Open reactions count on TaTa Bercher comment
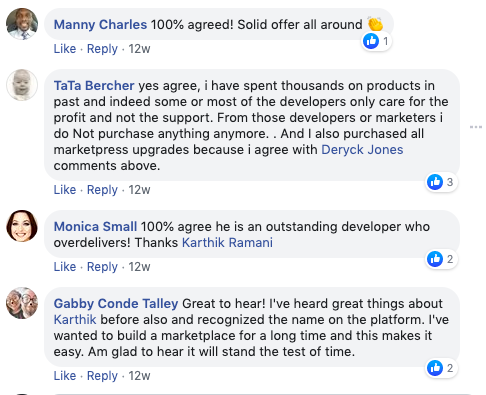Screen dimensions: 486x395 pos(442,182)
